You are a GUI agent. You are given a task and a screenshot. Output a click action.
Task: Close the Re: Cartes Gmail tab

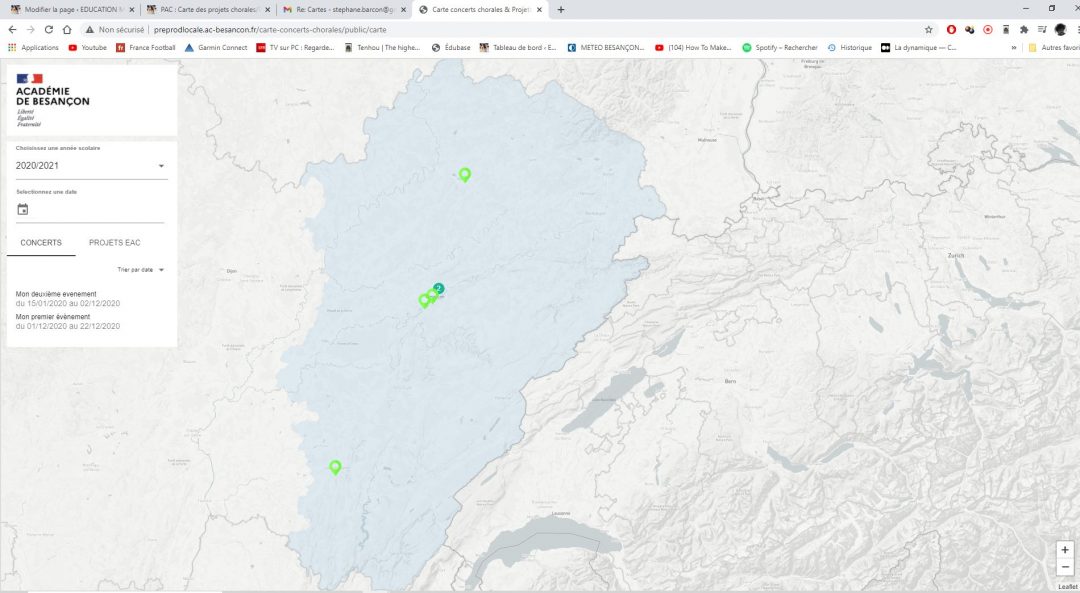[x=404, y=10]
